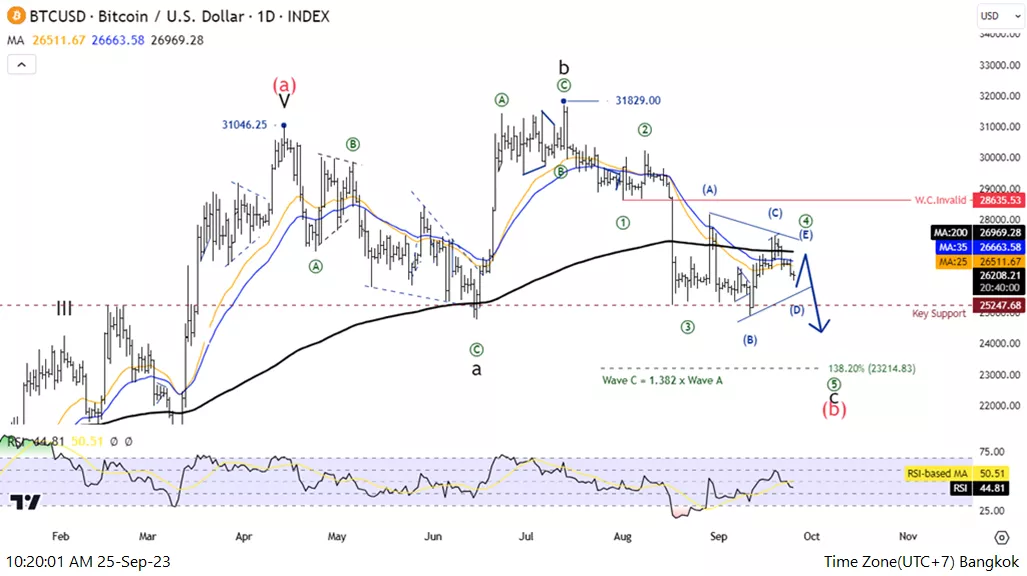Image resolution: width=1027 pixels, height=576 pixels.
Task: Open chart settings gear icon
Action: (x=1001, y=537)
